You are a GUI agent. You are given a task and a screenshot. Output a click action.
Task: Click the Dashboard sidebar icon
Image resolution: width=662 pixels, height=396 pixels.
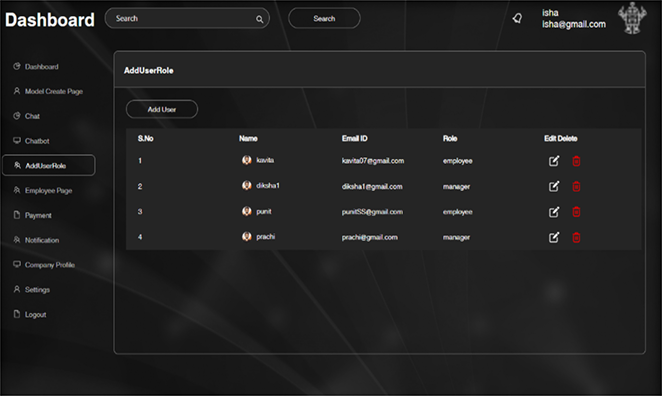pos(17,66)
